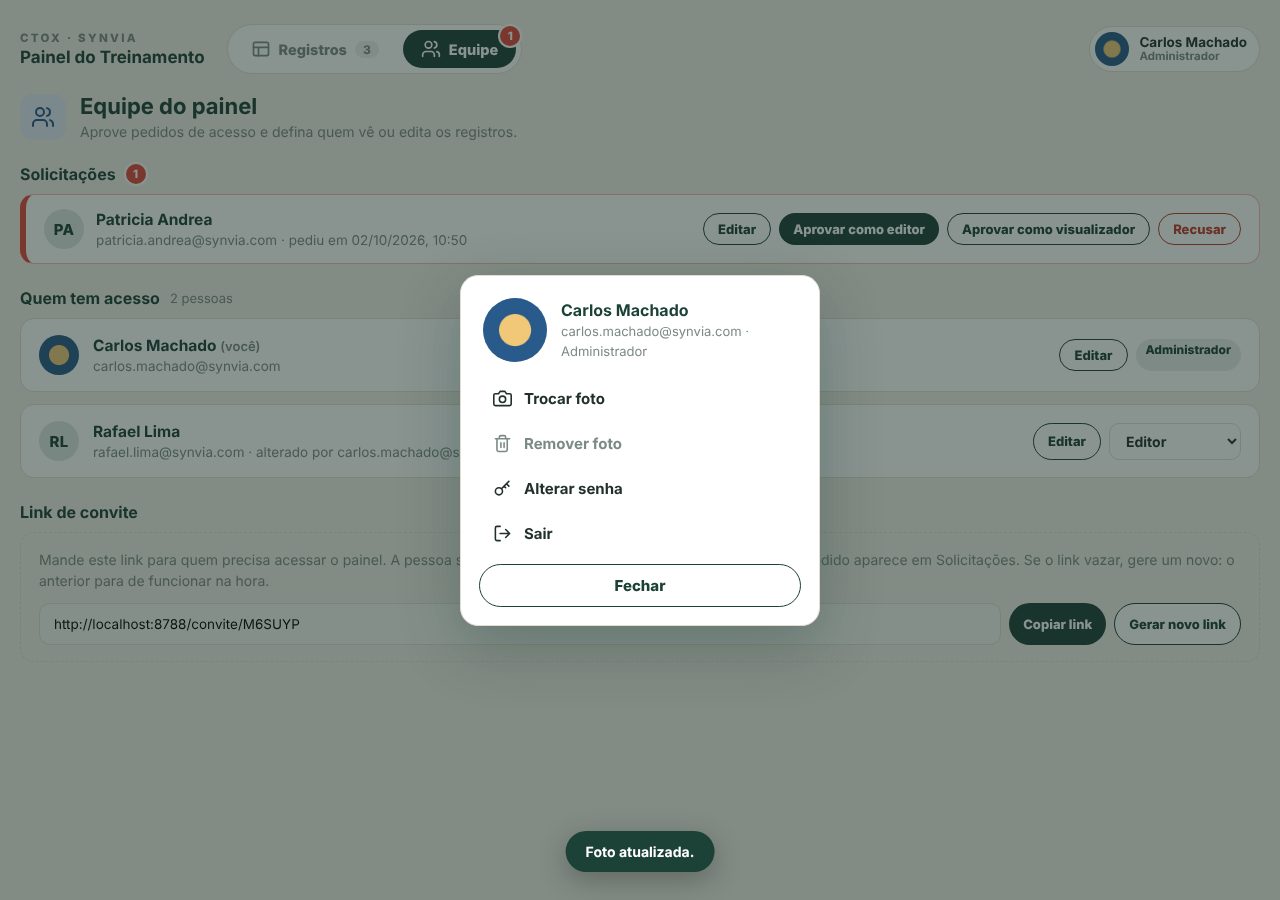Image resolution: width=1280 pixels, height=900 pixels.
Task: Click the avatar in the top-right profile chip
Action: click(x=1112, y=49)
